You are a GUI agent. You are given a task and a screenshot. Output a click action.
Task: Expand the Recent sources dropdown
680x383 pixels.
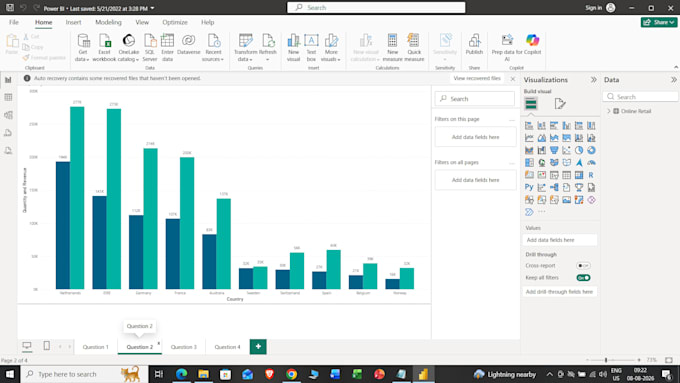click(213, 47)
